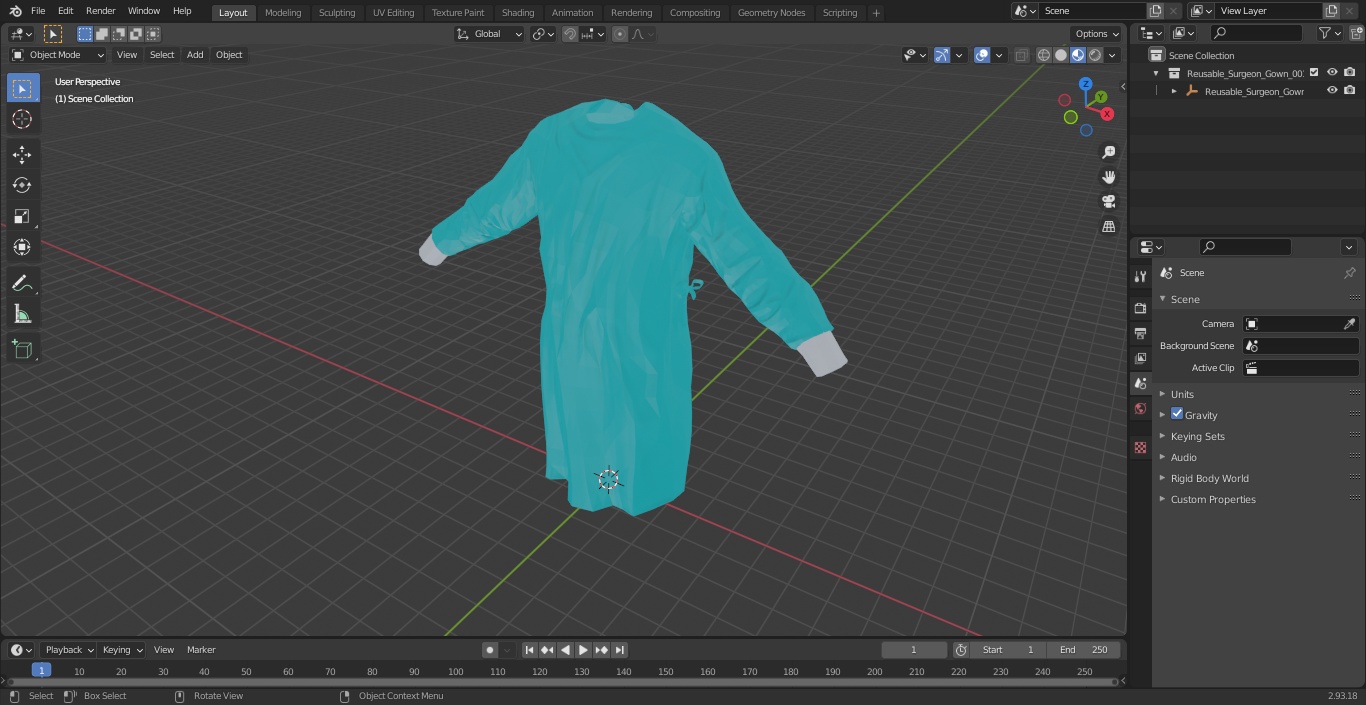Open the Options dropdown in viewport header
The width and height of the screenshot is (1366, 705).
click(1097, 34)
